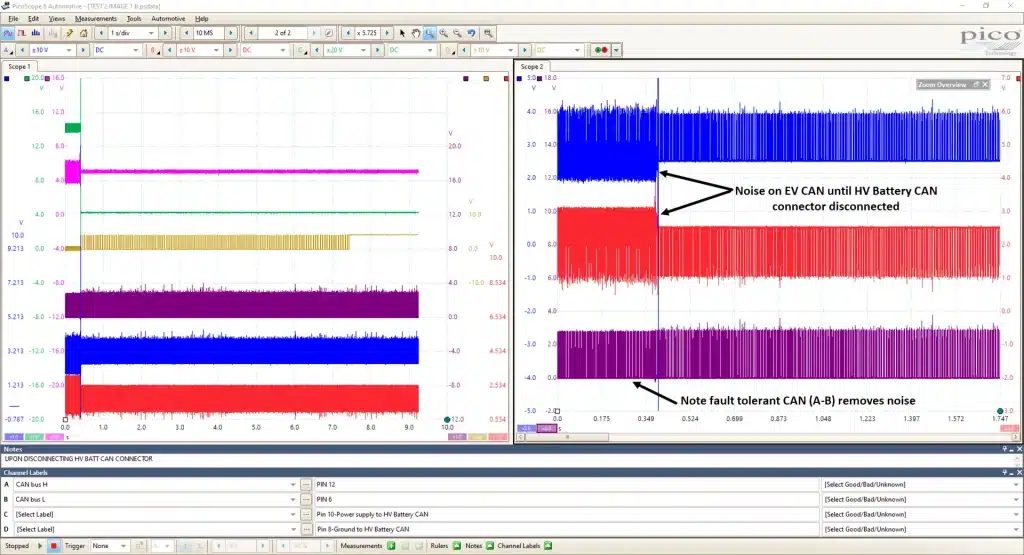The width and height of the screenshot is (1024, 555).
Task: Select the arrow pointer tool
Action: pos(402,33)
